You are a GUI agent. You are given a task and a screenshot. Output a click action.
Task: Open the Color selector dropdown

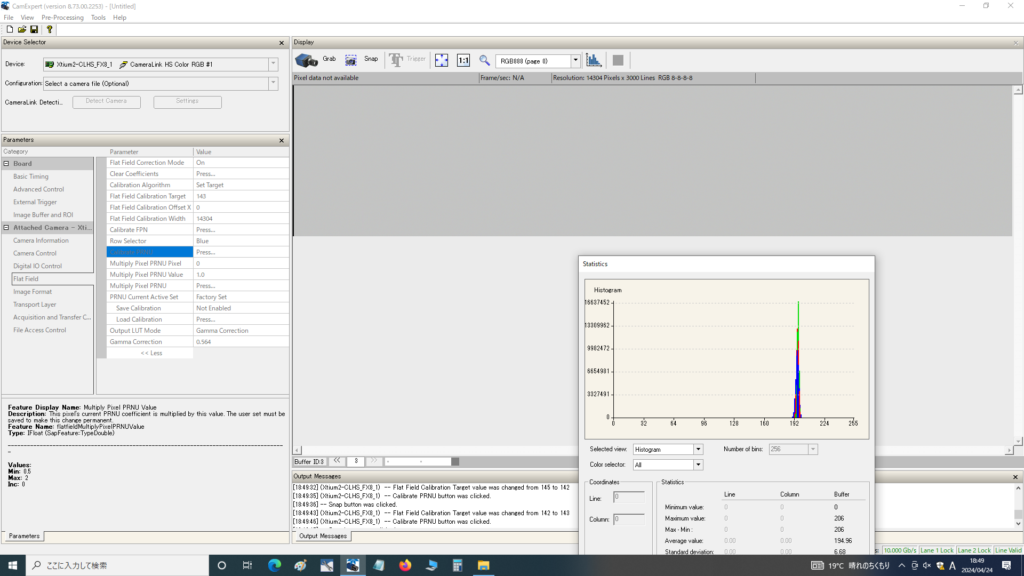[697, 465]
